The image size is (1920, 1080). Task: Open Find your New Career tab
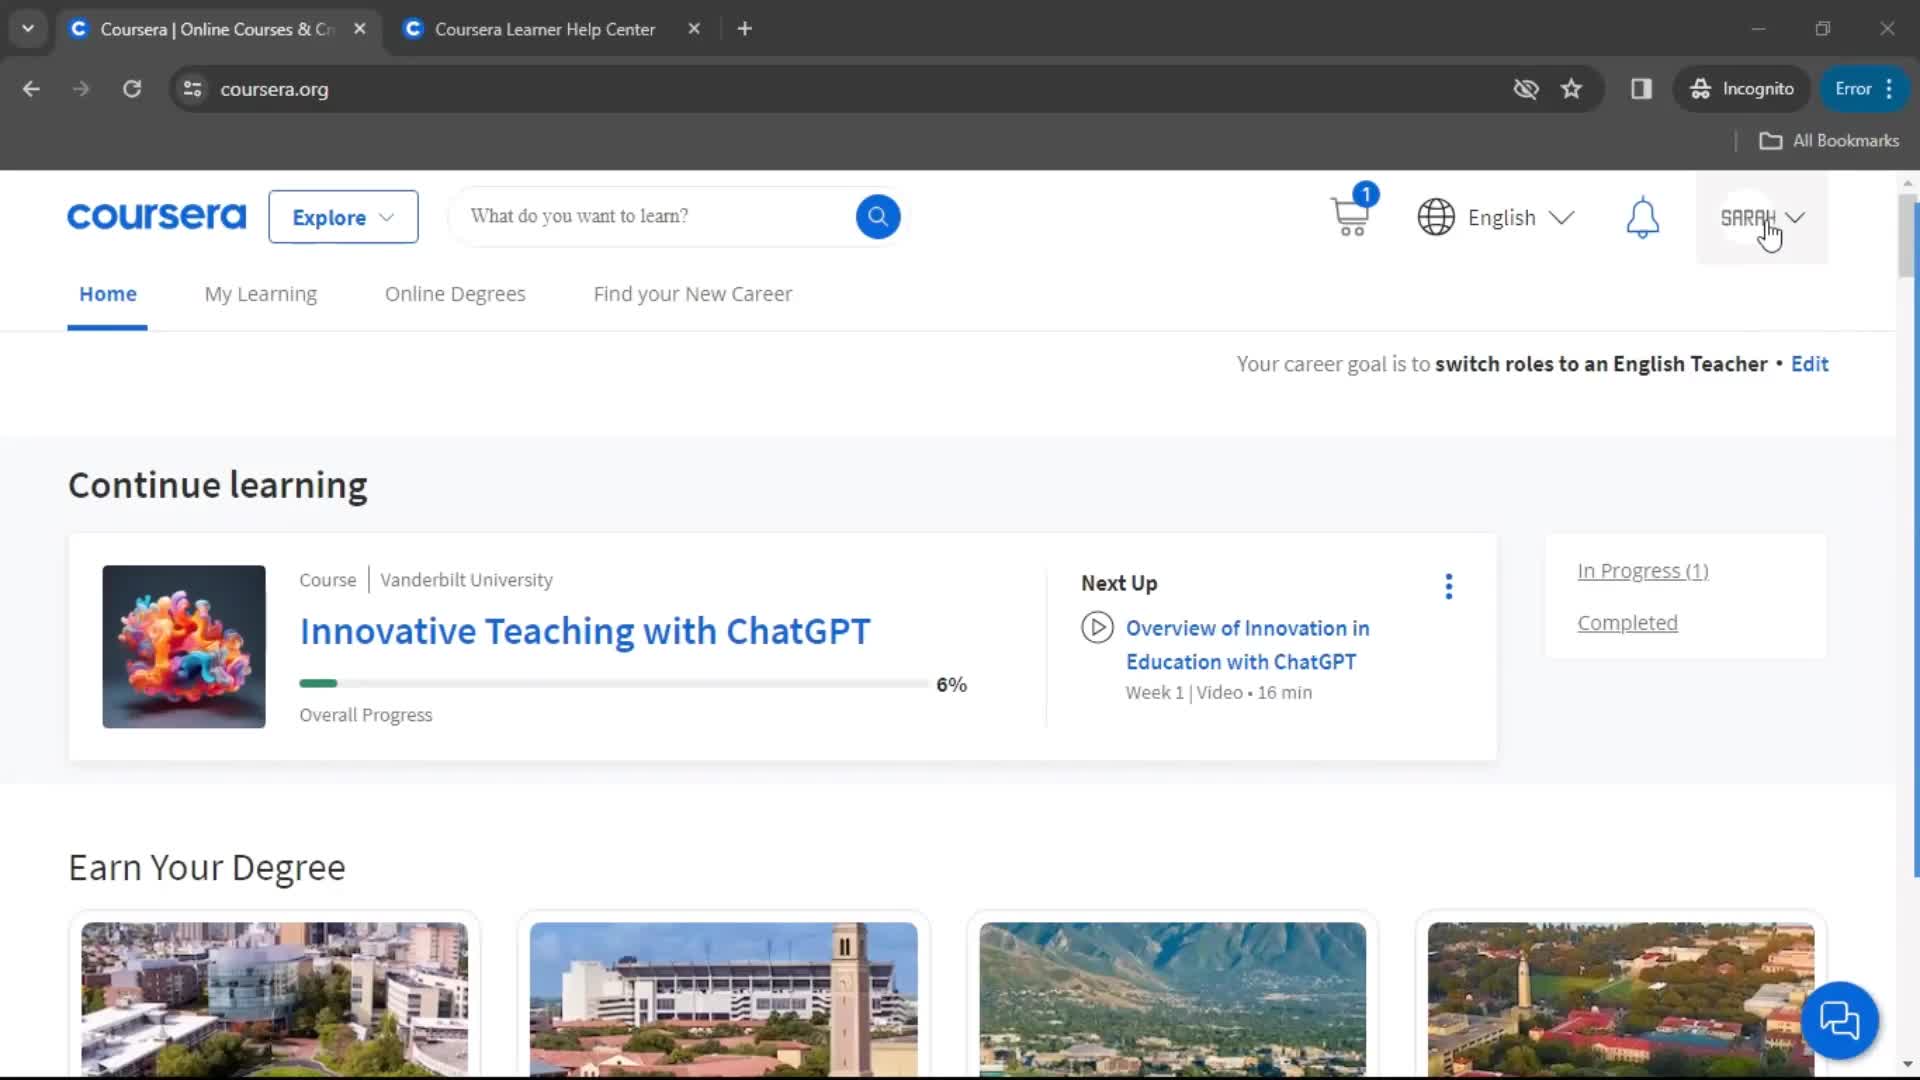coord(693,294)
